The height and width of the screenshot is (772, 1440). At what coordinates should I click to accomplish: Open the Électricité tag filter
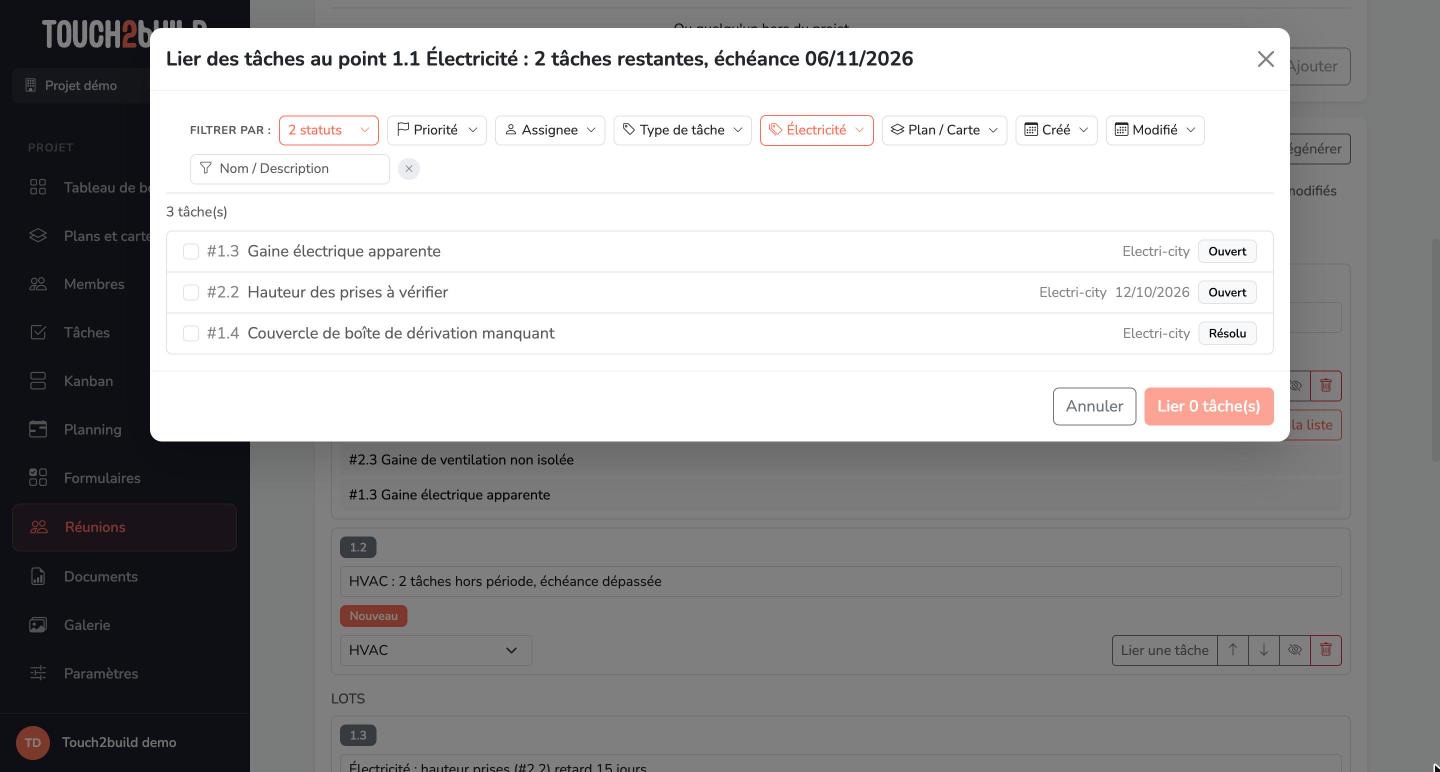(x=817, y=130)
